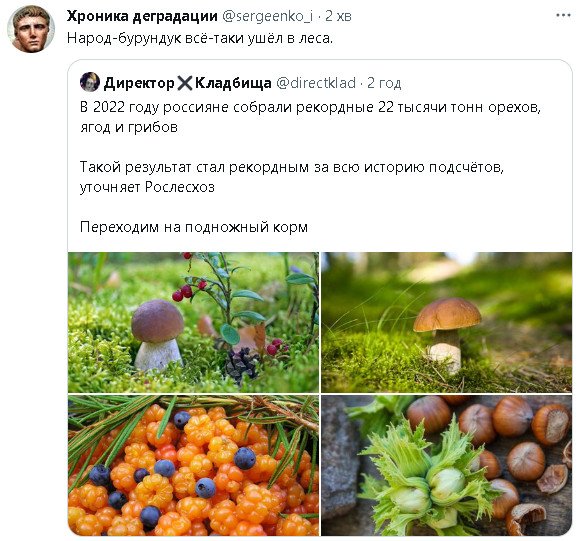
Task: Open photo of hazelnuts with green husks
Action: (x=446, y=465)
